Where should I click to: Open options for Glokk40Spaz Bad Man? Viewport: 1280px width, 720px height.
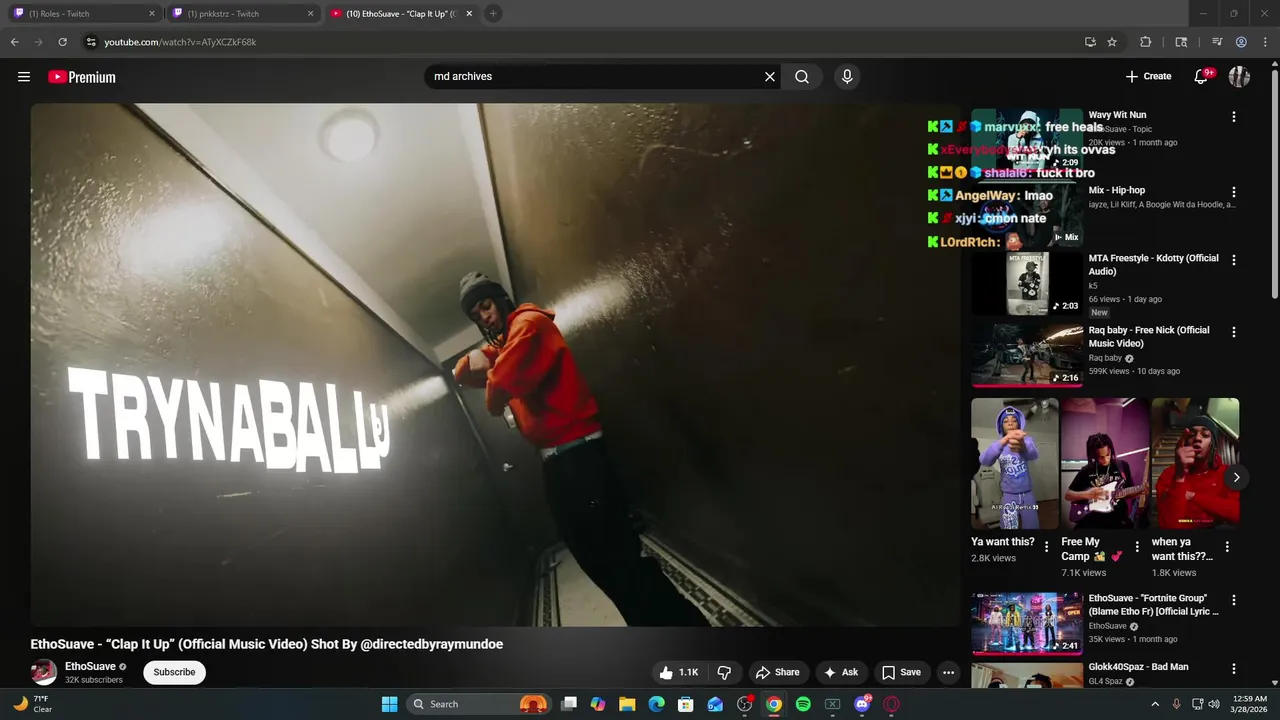click(x=1233, y=669)
